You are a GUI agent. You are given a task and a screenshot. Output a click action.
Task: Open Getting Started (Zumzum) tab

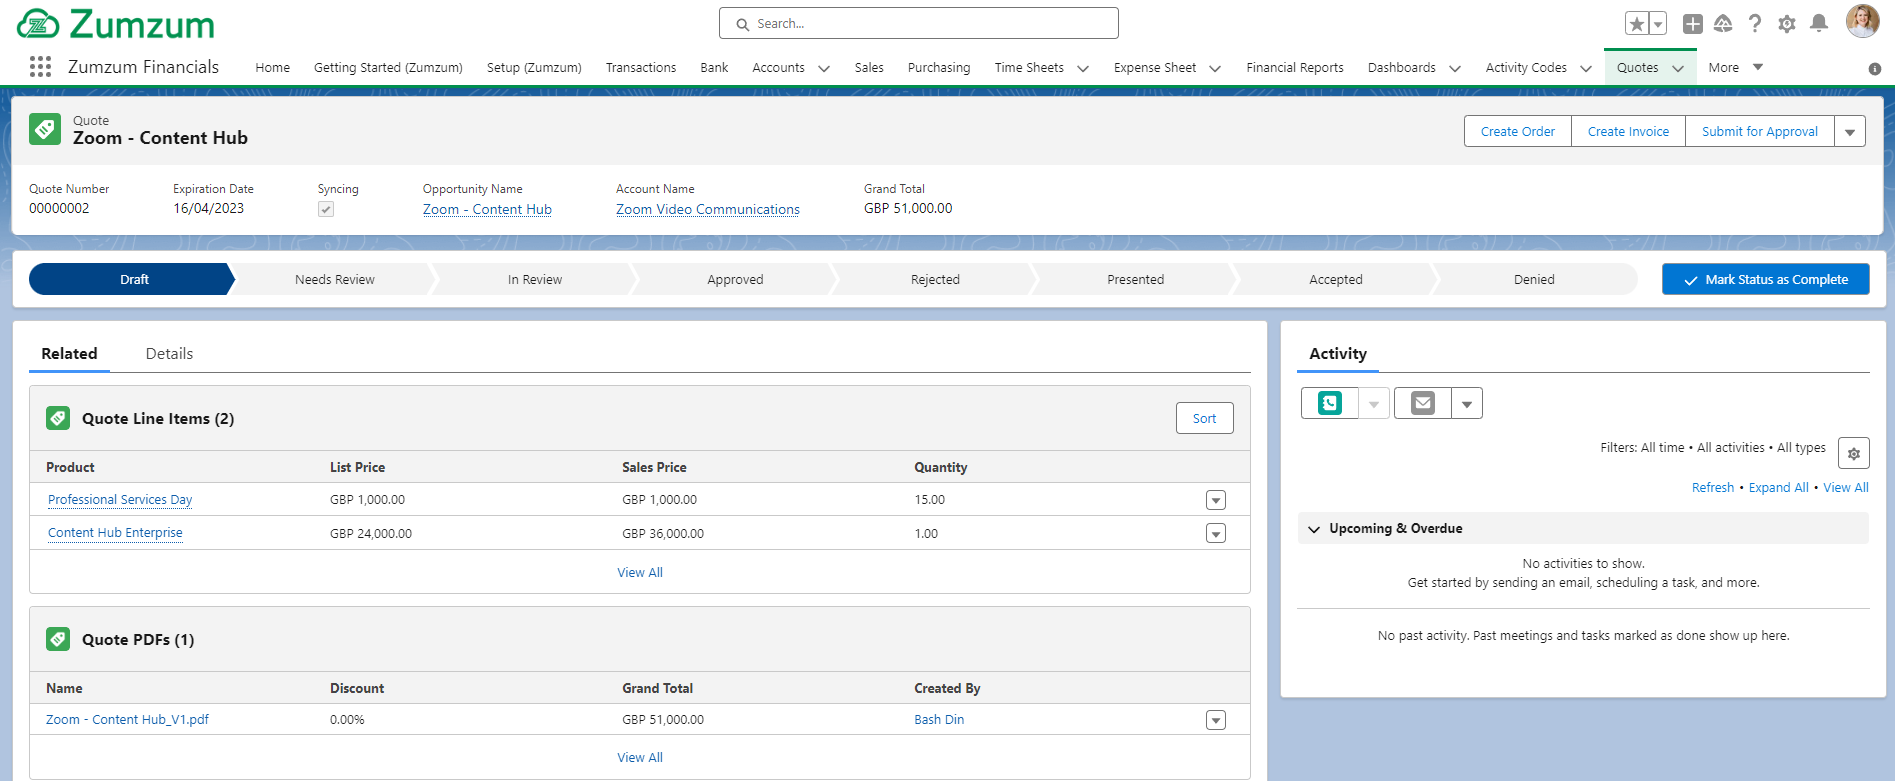pyautogui.click(x=388, y=68)
